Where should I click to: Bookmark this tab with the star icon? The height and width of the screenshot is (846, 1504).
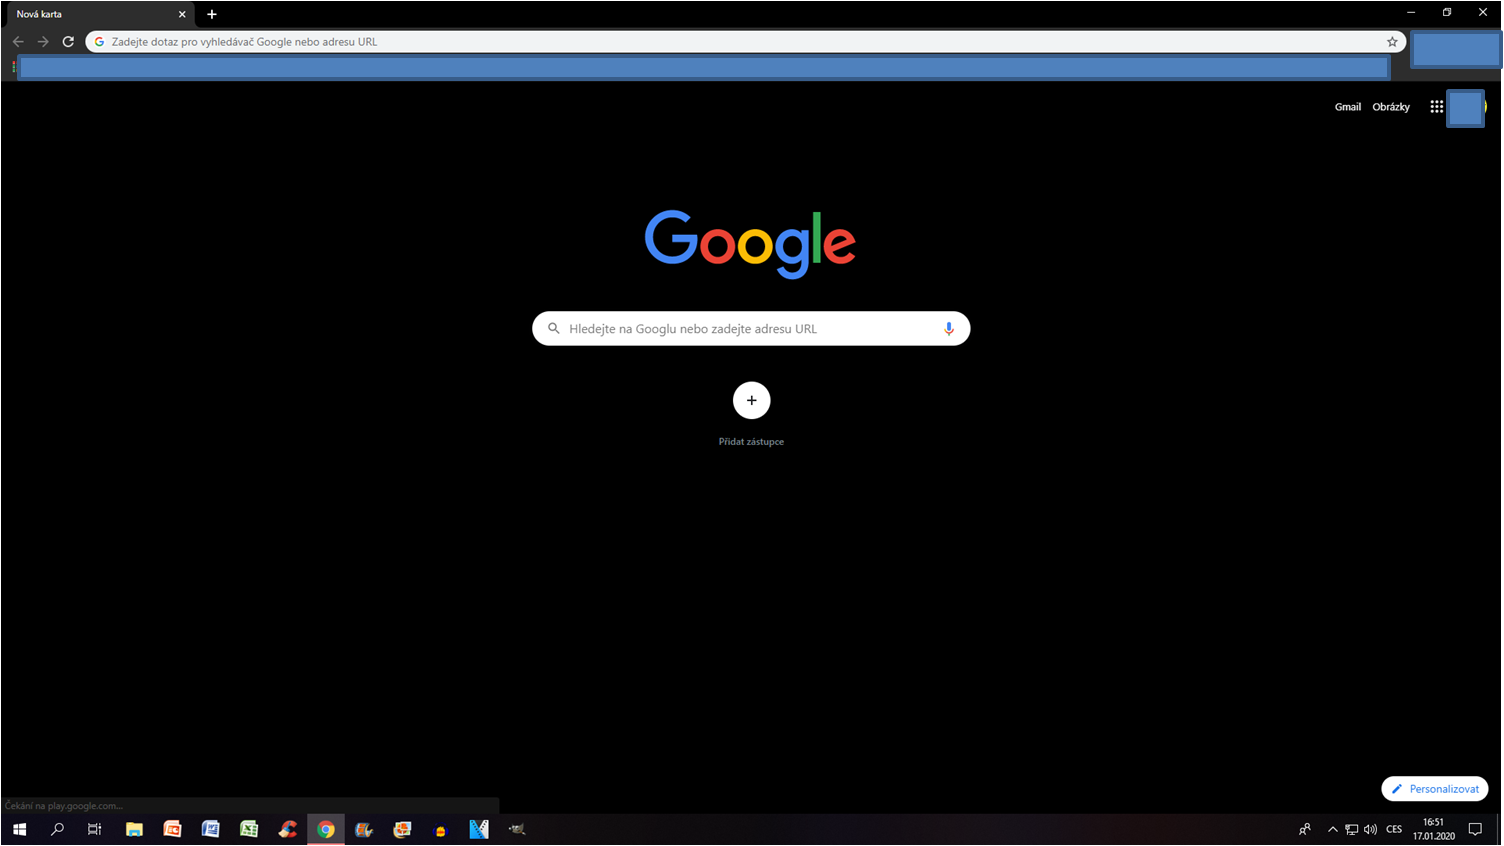1392,42
